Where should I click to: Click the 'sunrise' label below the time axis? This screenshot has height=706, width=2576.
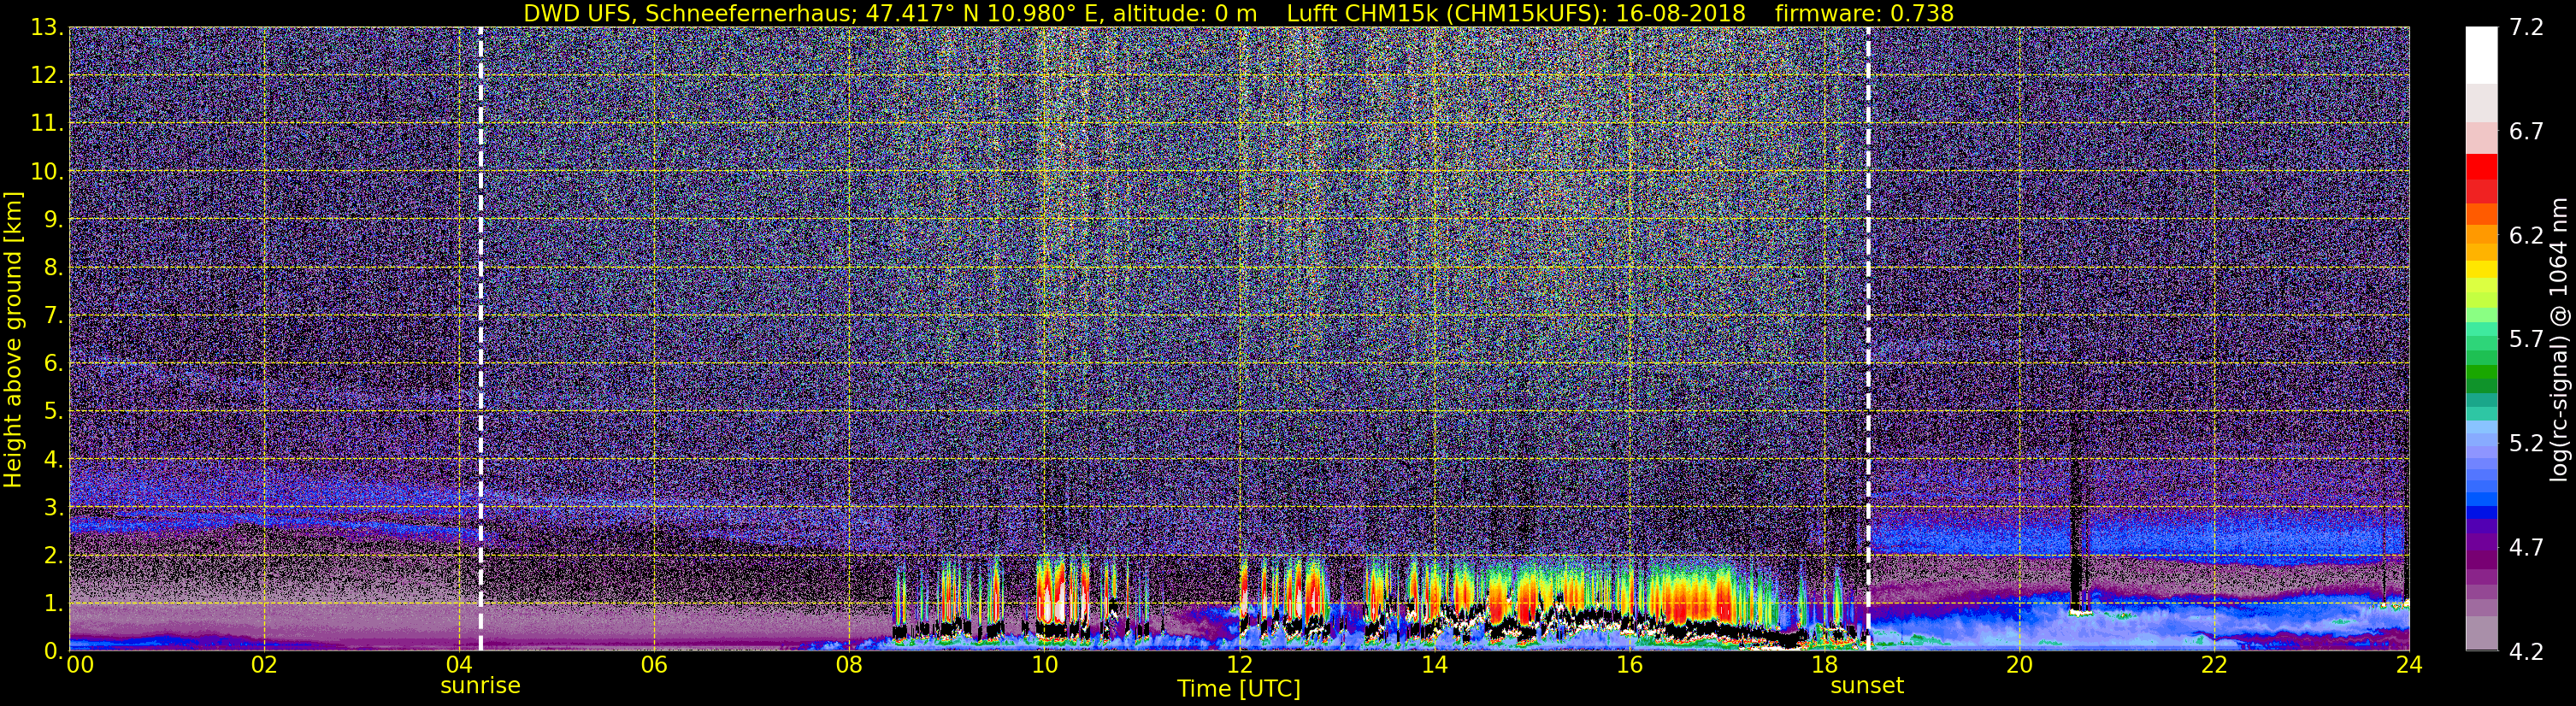click(480, 686)
